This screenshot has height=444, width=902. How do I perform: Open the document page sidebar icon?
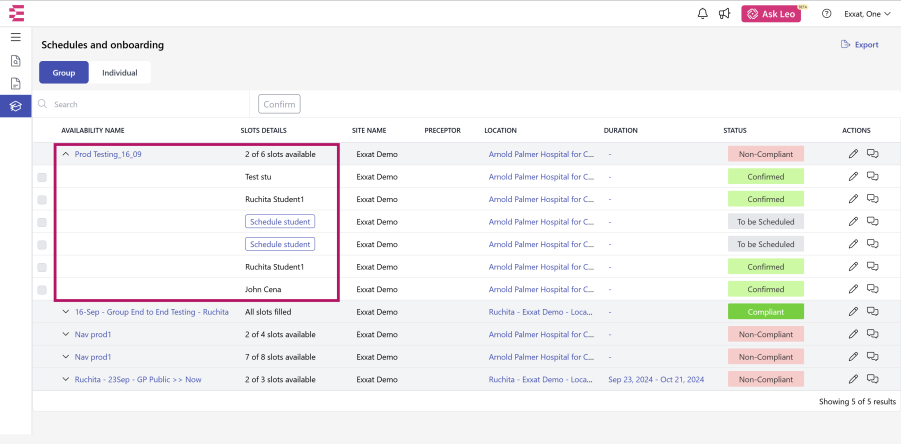16,83
